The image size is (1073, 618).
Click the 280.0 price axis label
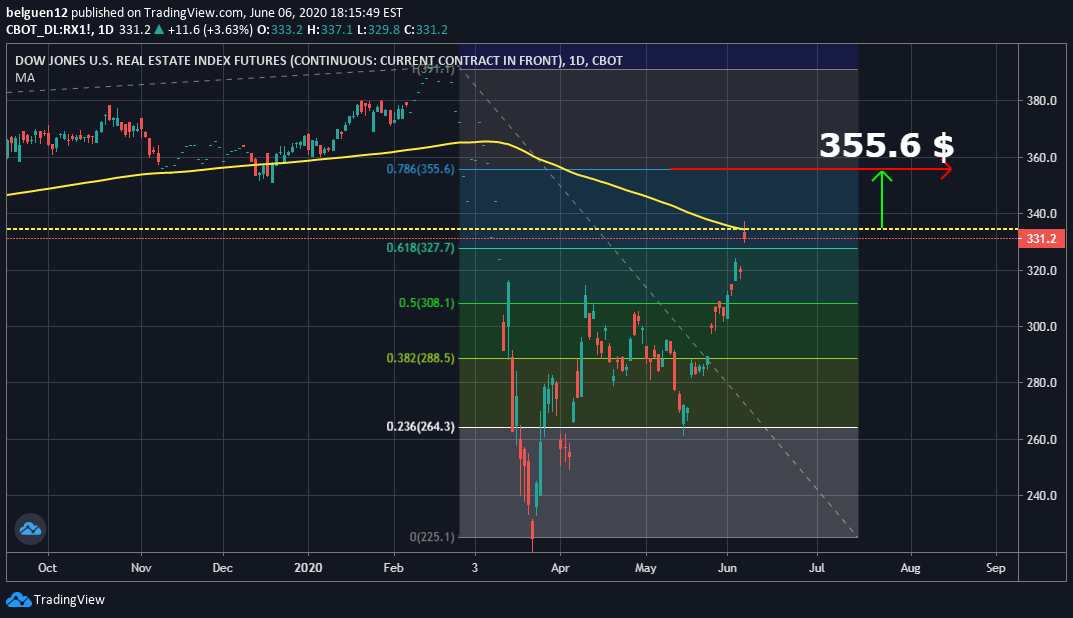[1042, 383]
